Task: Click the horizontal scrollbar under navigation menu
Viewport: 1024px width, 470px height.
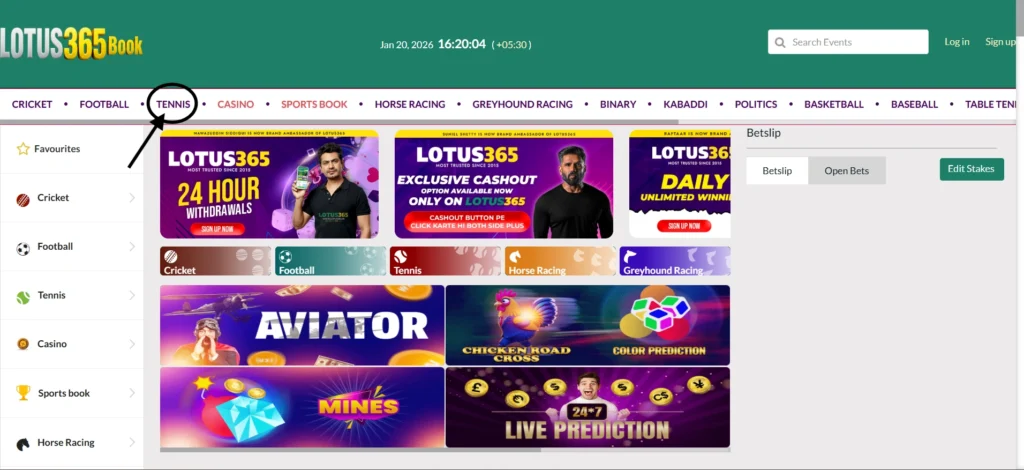Action: point(340,122)
